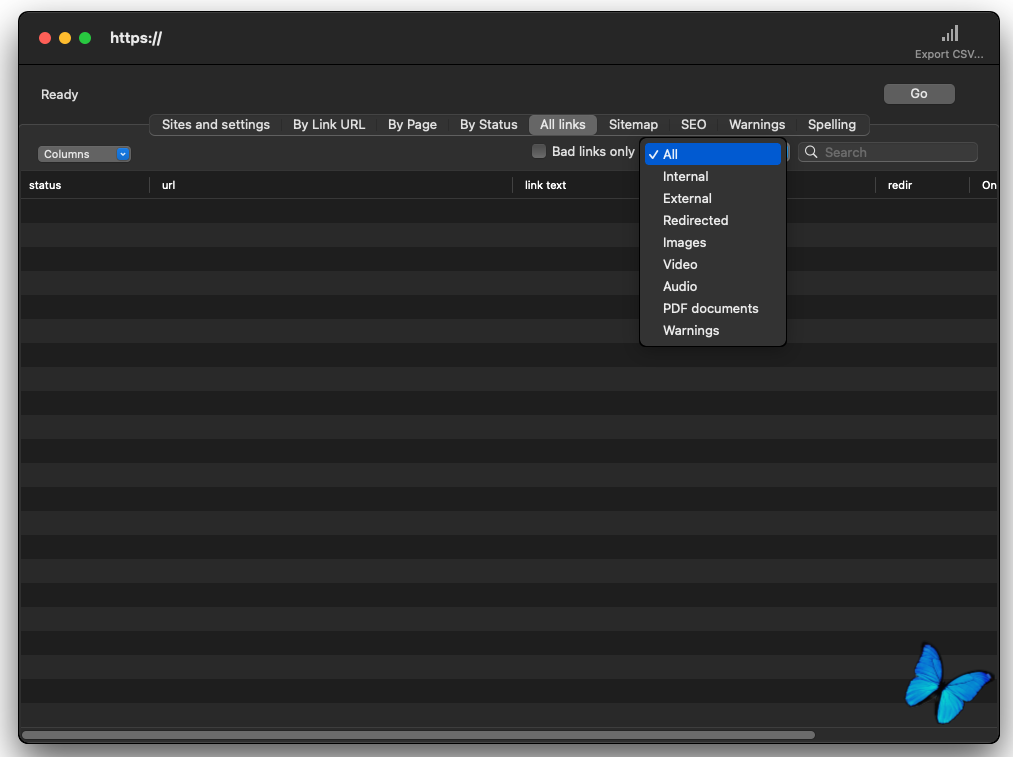The width and height of the screenshot is (1013, 757).
Task: Switch to the Sitemap tab
Action: [633, 125]
